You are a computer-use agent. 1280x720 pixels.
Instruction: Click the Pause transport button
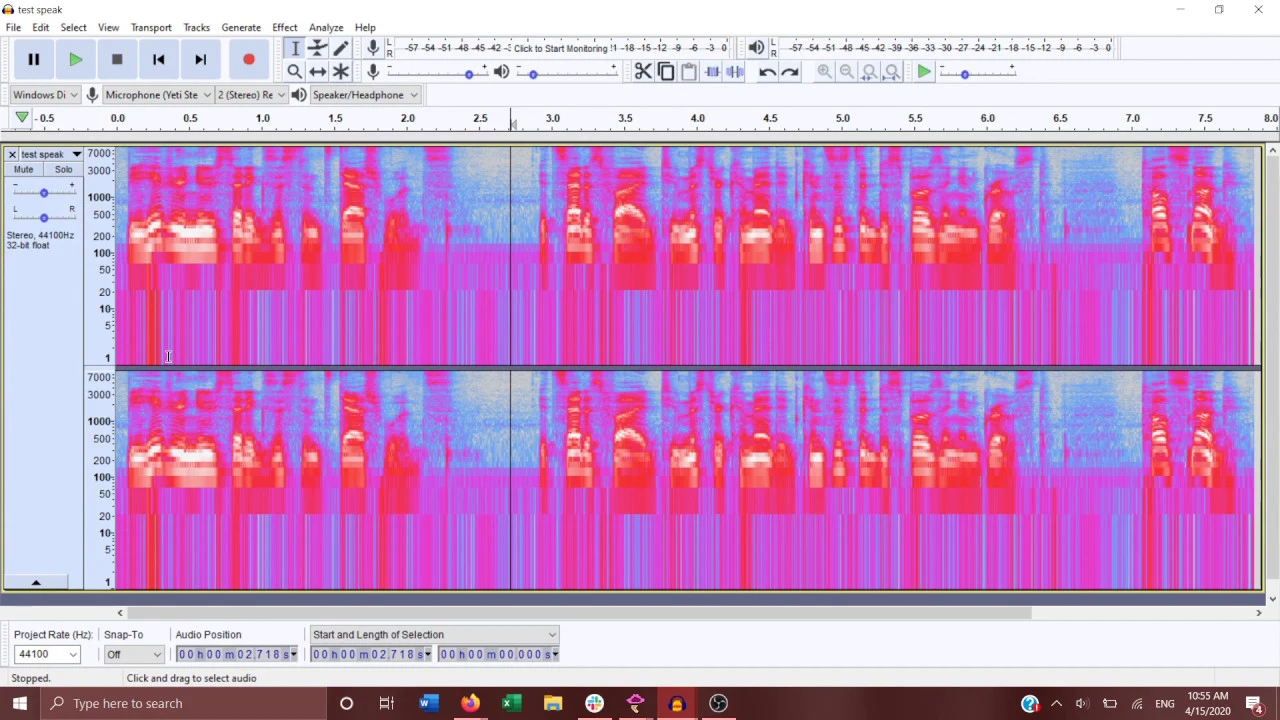click(33, 60)
